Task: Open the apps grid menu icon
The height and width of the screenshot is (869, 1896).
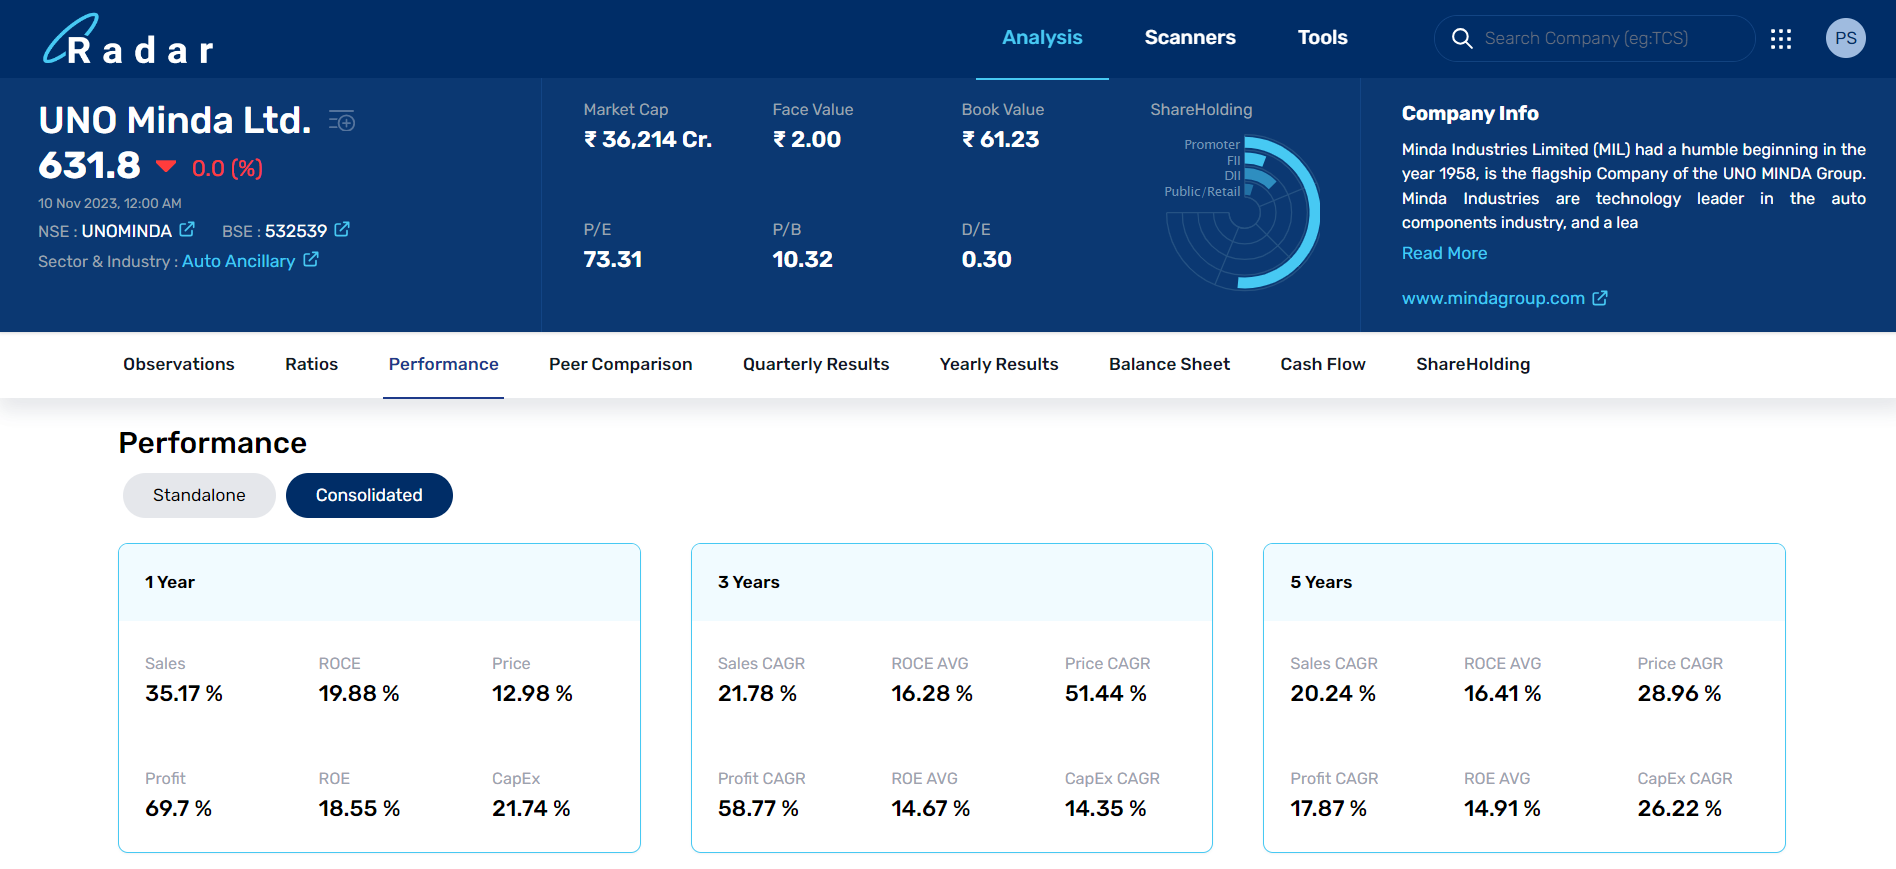Action: click(x=1780, y=38)
